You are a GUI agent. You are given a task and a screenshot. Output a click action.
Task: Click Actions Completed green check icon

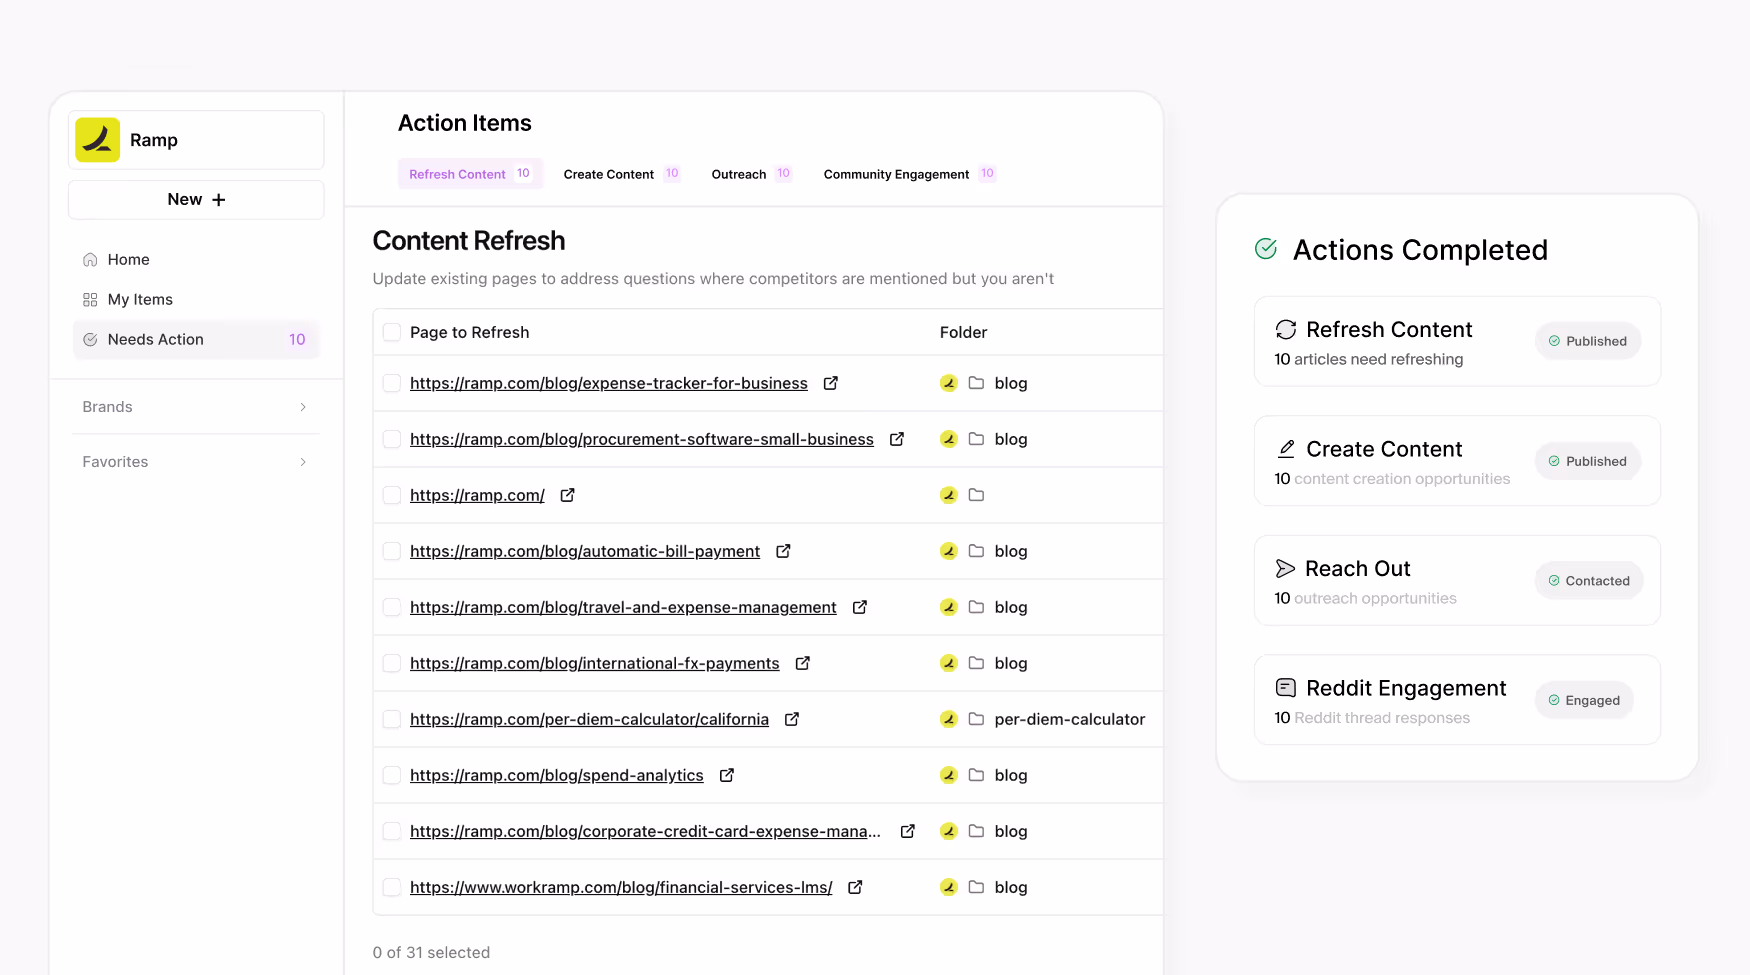[1266, 248]
